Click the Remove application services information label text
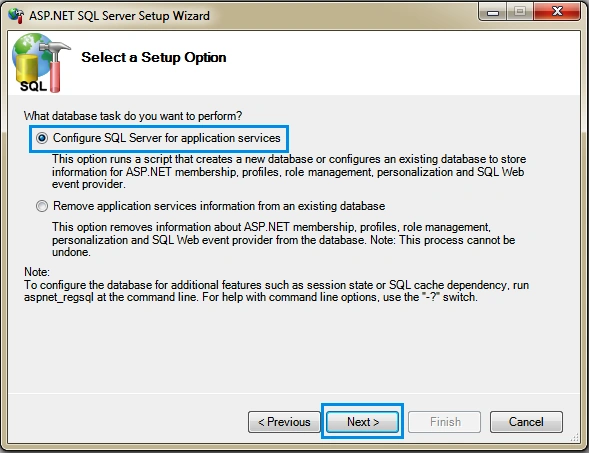The height and width of the screenshot is (453, 589). (x=219, y=206)
